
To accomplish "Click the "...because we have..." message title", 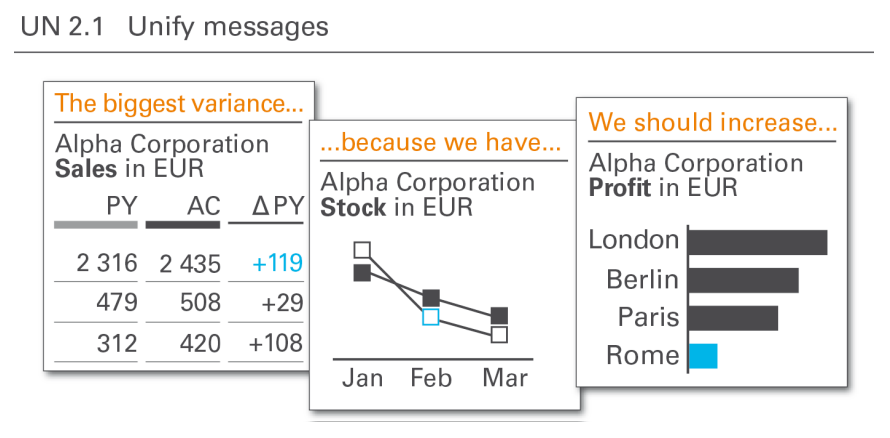I will [x=440, y=143].
